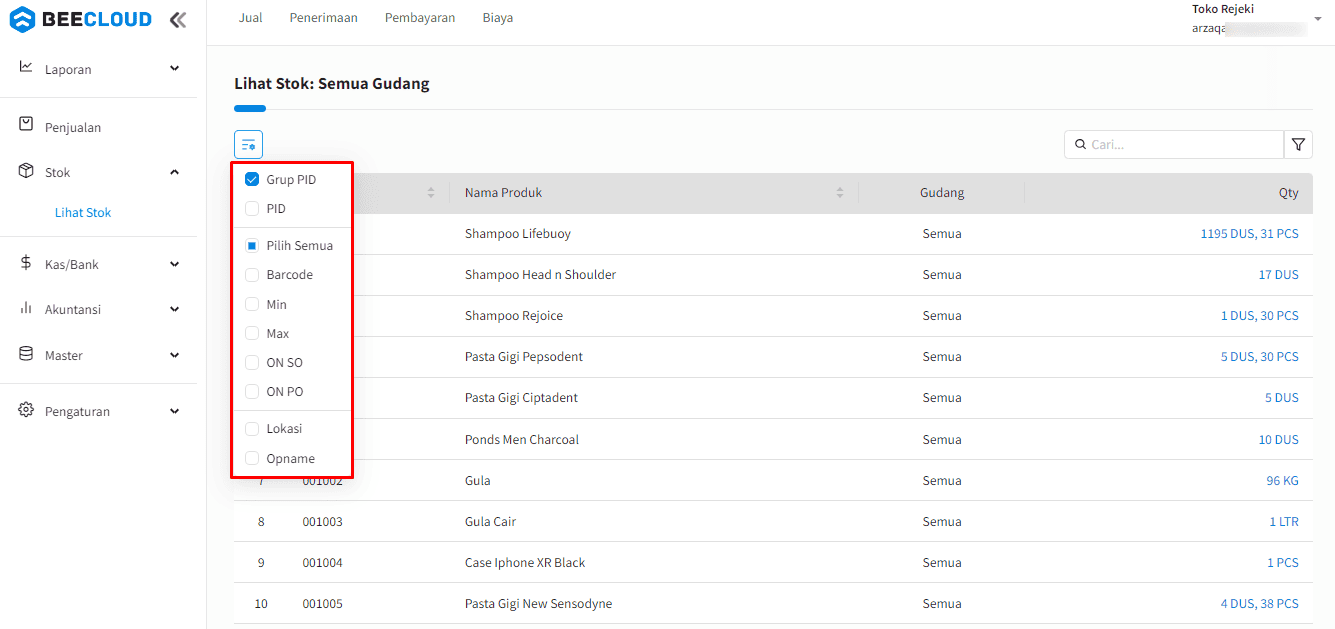The height and width of the screenshot is (629, 1335).
Task: Click product code 001004
Action: point(323,563)
